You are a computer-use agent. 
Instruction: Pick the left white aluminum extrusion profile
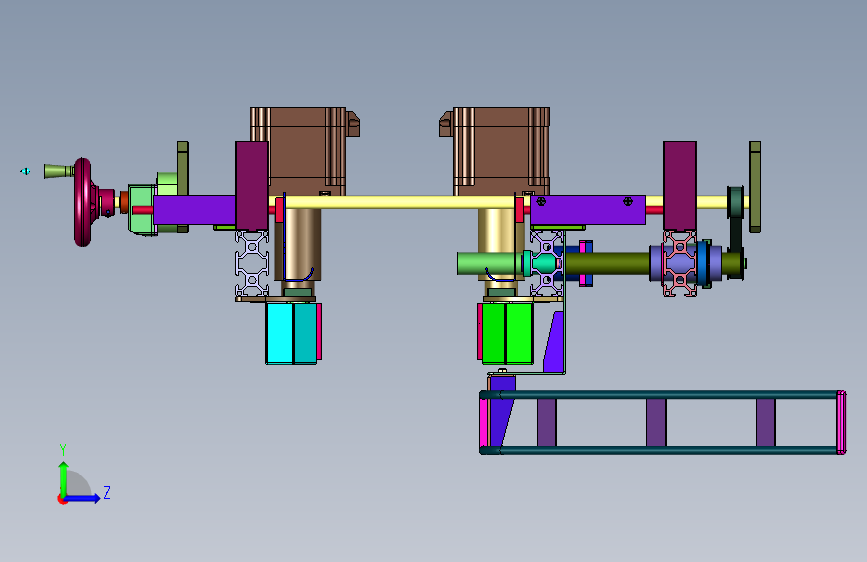(x=252, y=263)
